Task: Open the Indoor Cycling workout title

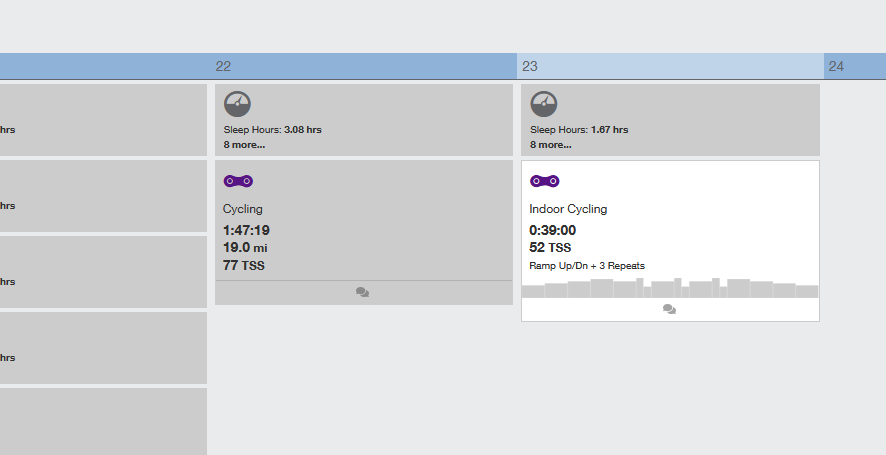Action: pos(568,209)
